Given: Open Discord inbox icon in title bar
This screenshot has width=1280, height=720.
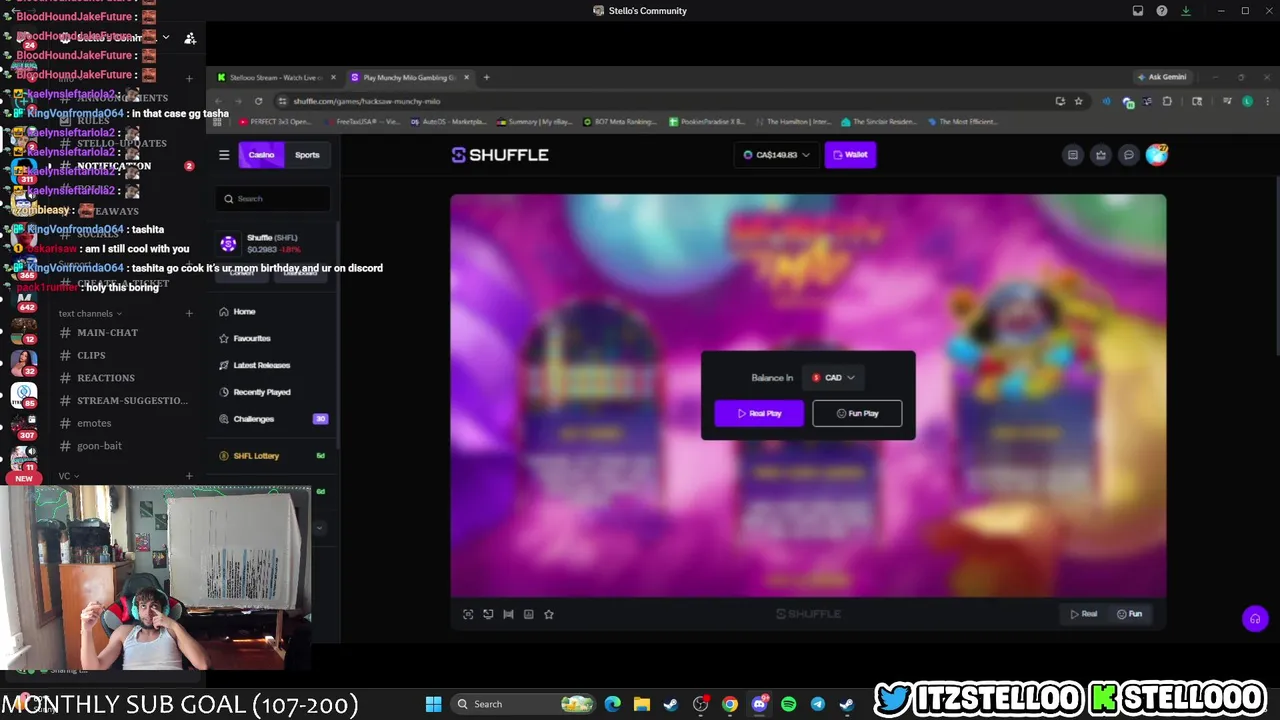Looking at the screenshot, I should pos(1138,11).
